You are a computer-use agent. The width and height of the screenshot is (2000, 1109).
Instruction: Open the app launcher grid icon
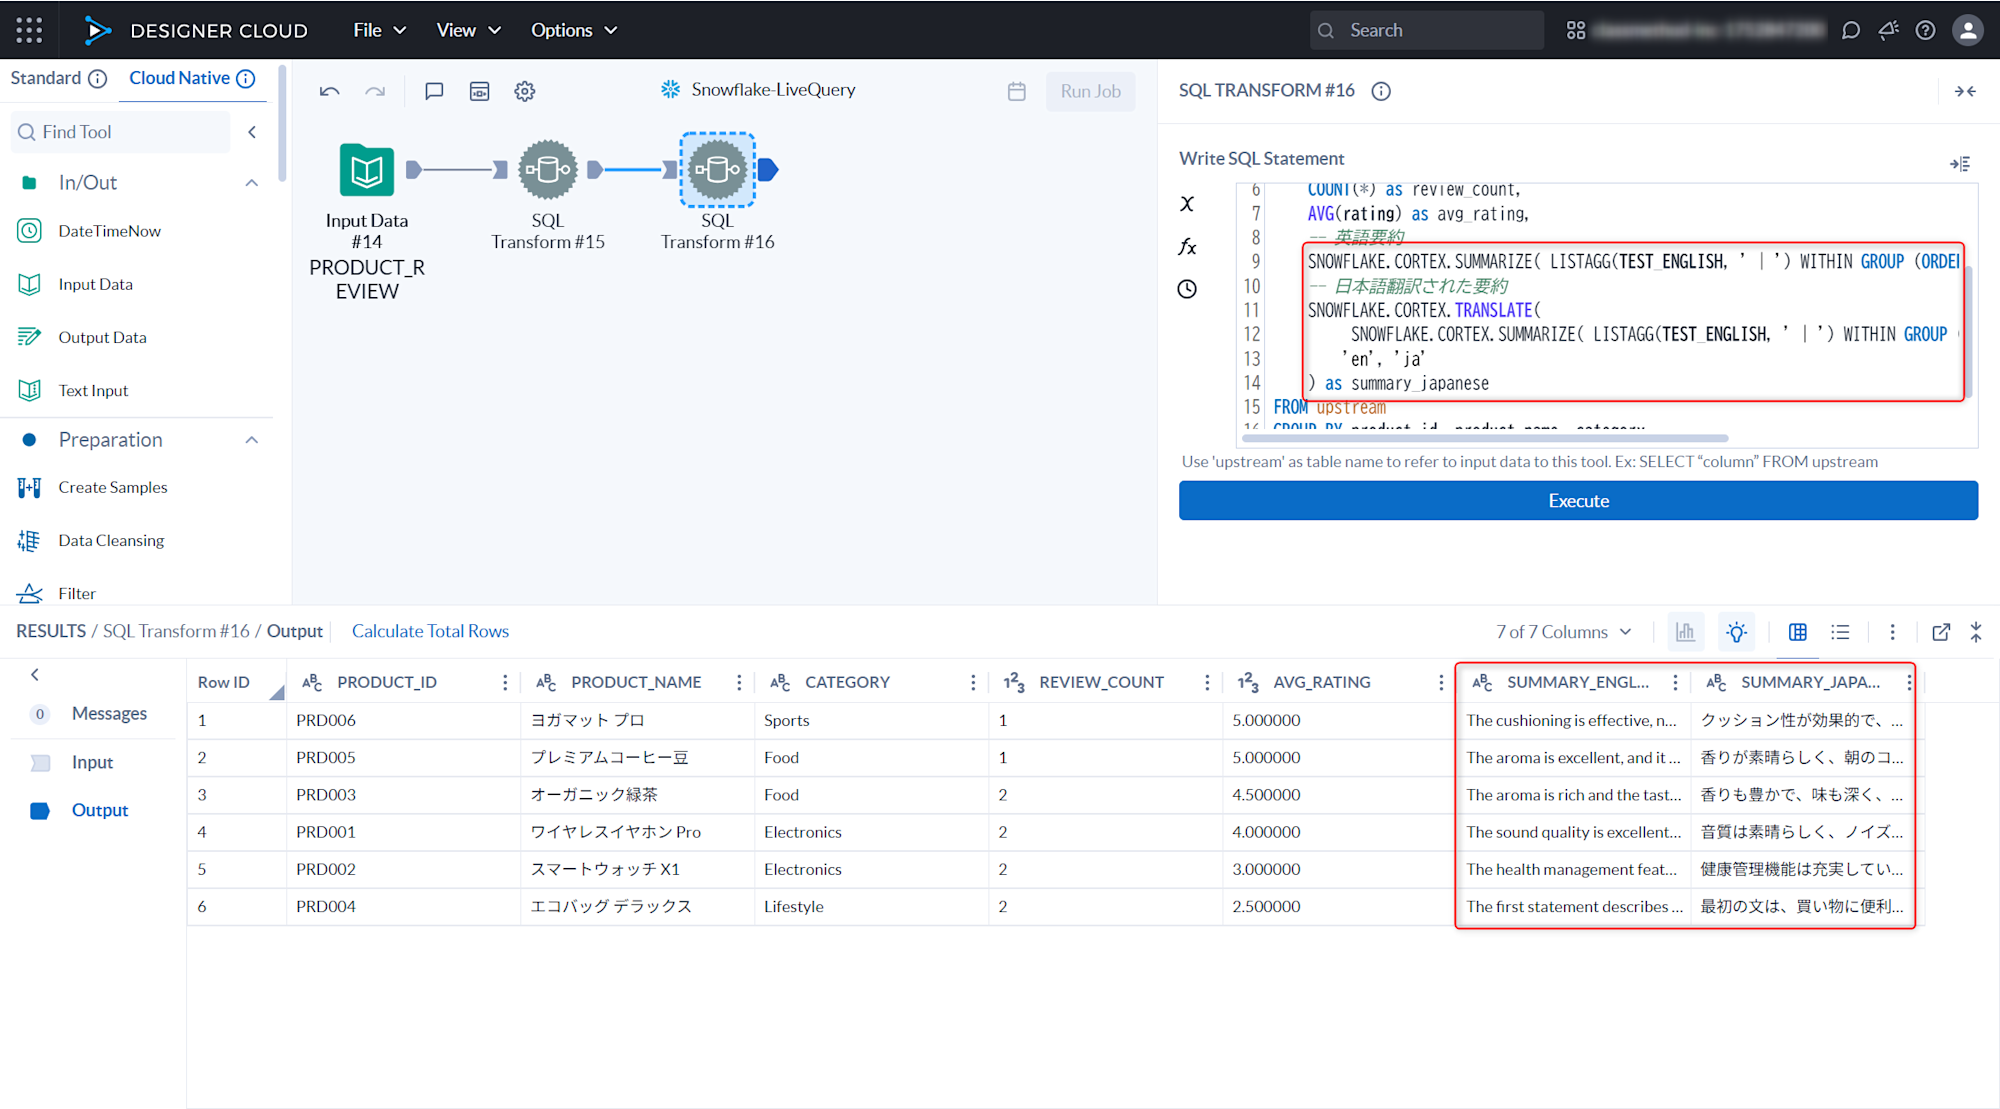tap(29, 30)
